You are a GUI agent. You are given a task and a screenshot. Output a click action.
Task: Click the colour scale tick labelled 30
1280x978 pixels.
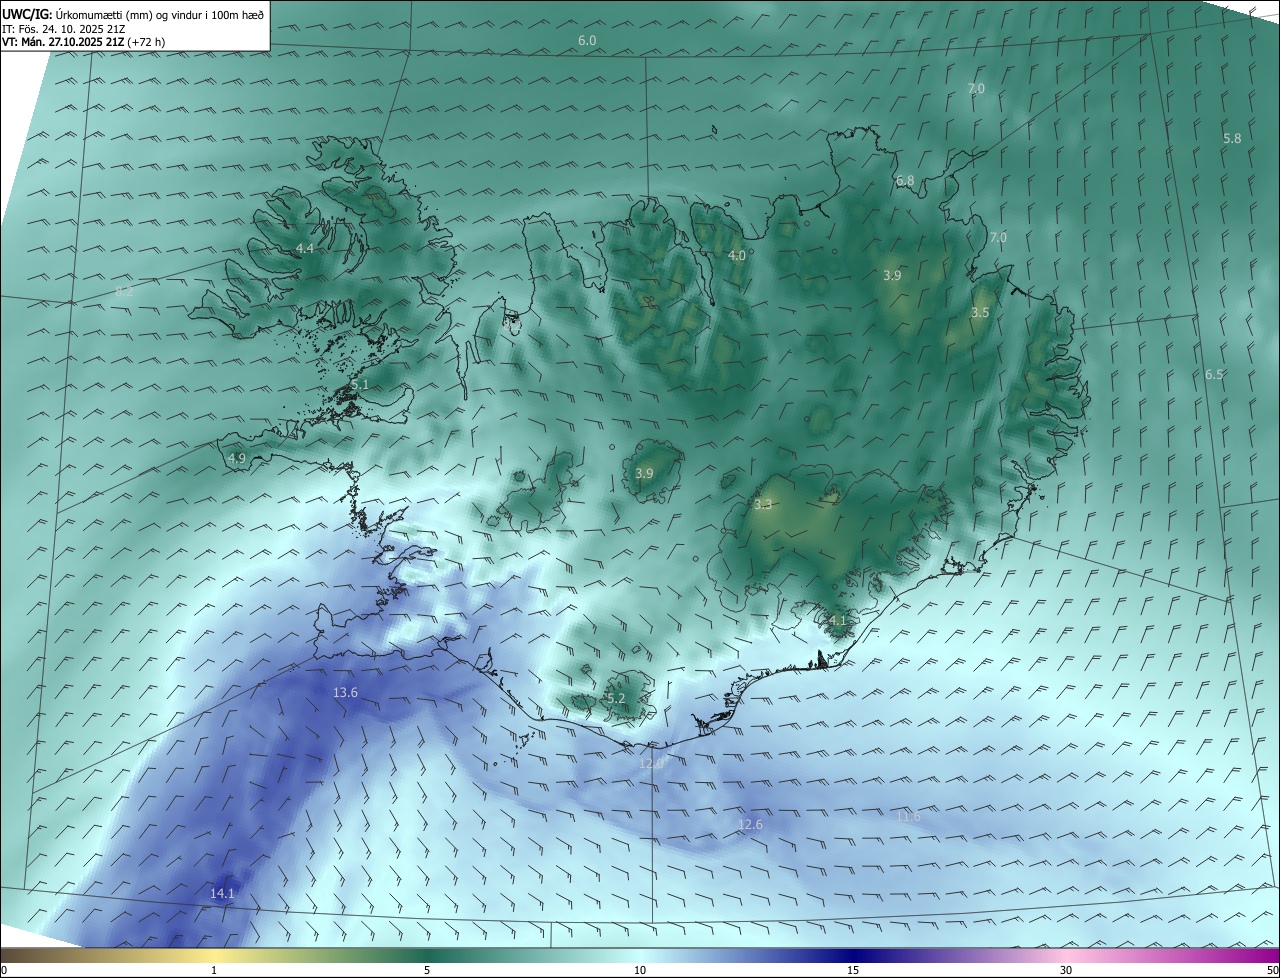pyautogui.click(x=1066, y=970)
